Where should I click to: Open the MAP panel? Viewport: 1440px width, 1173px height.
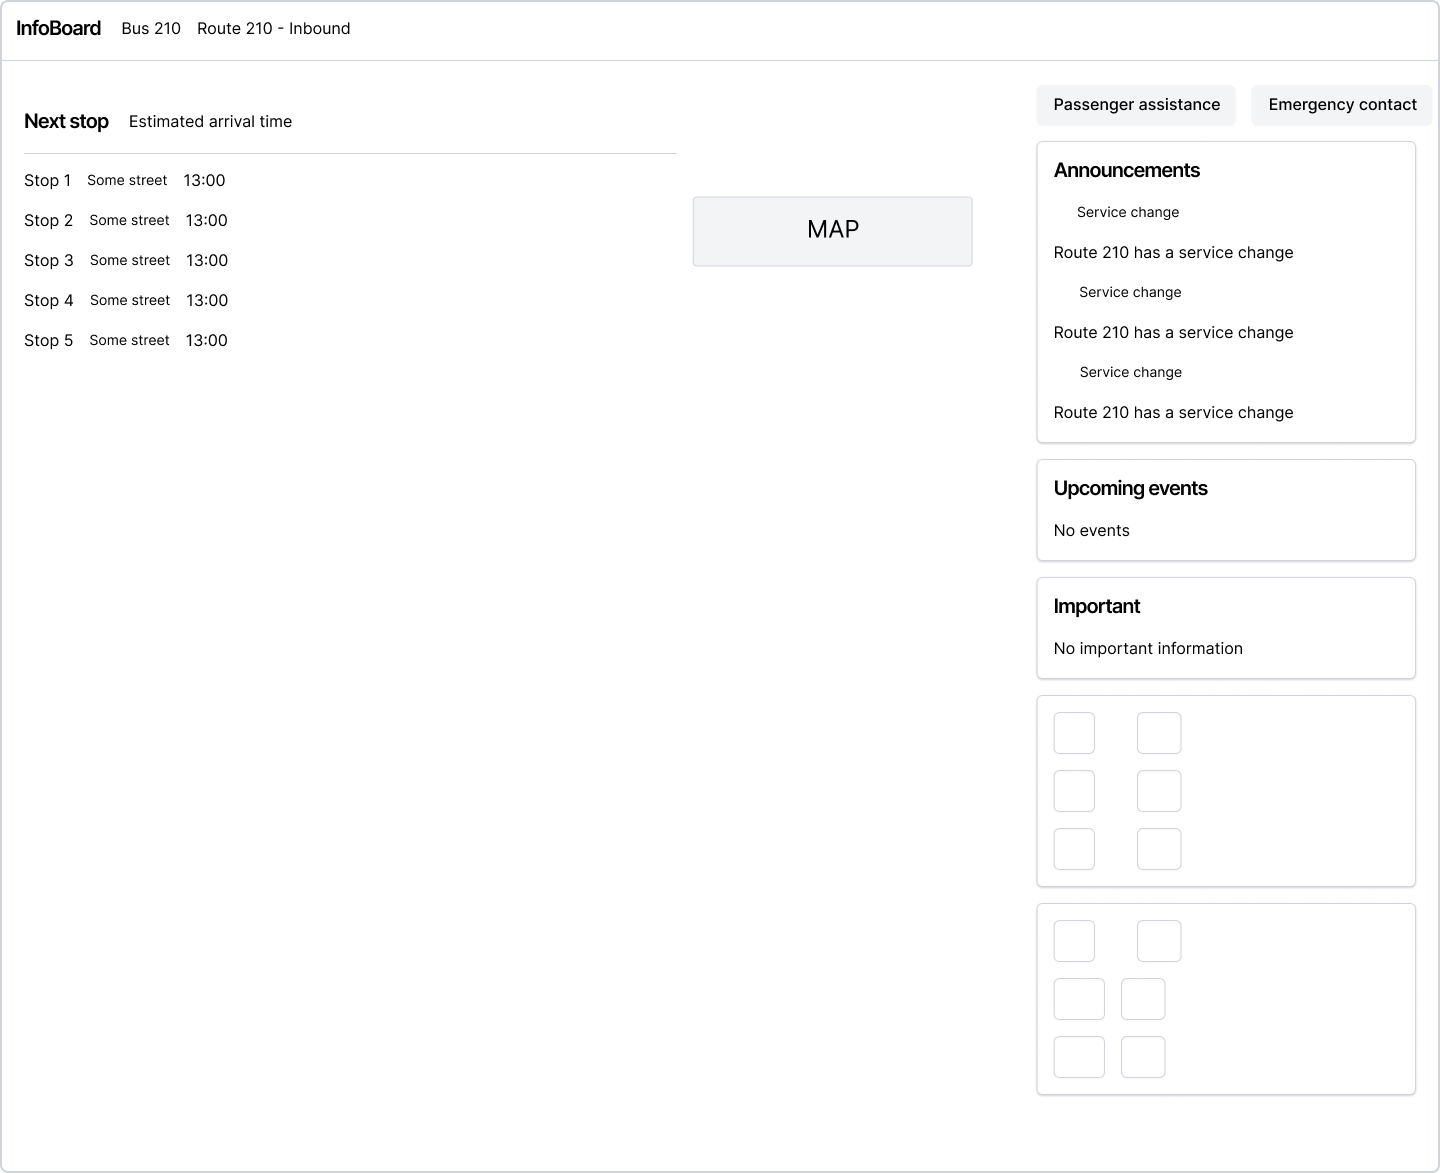[832, 231]
